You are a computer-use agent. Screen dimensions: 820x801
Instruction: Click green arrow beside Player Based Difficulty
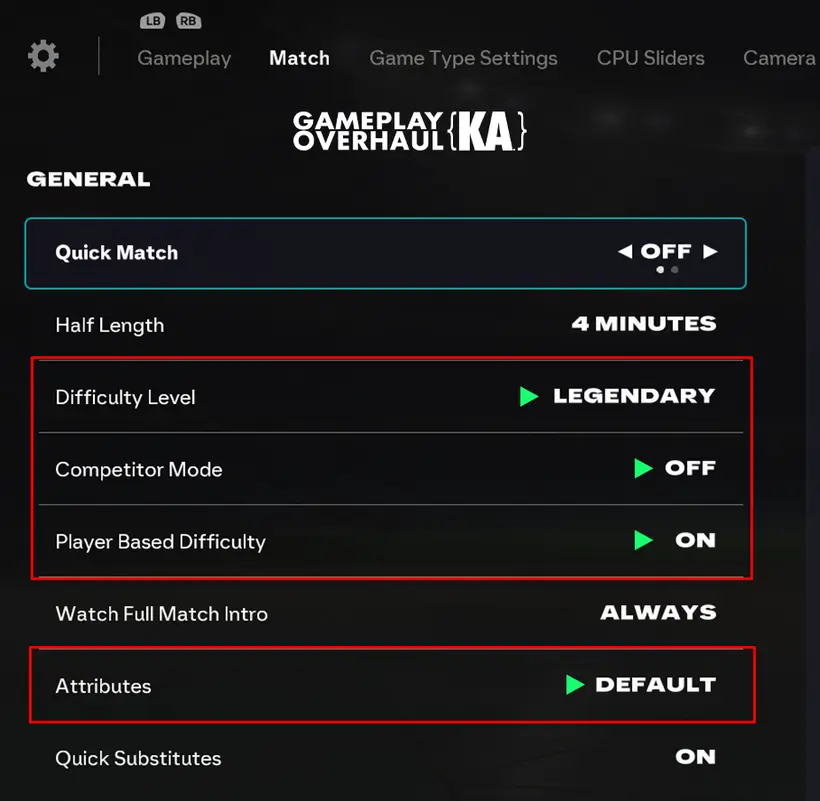pyautogui.click(x=644, y=541)
